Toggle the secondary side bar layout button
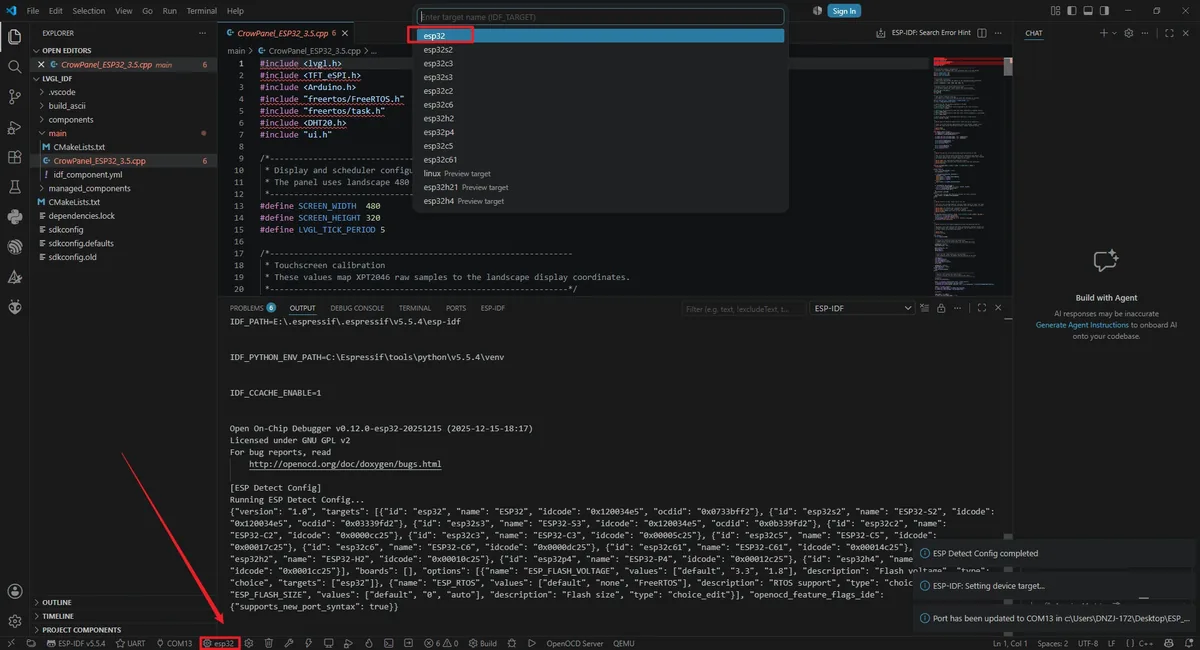 pyautogui.click(x=1104, y=11)
